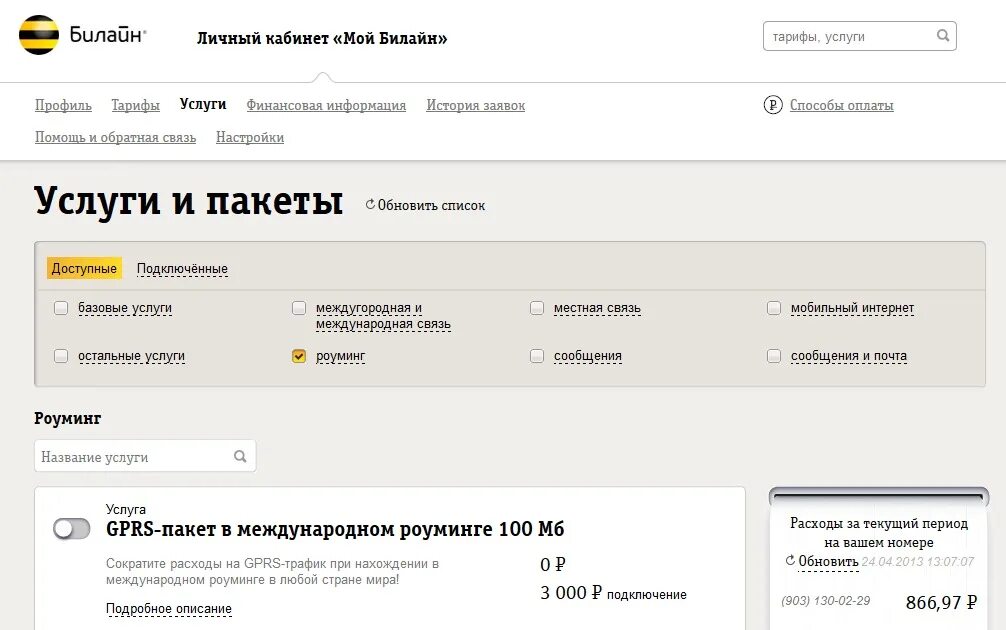Viewport: 1006px width, 630px height.
Task: Check the остальные услуги checkbox
Action: [x=61, y=355]
